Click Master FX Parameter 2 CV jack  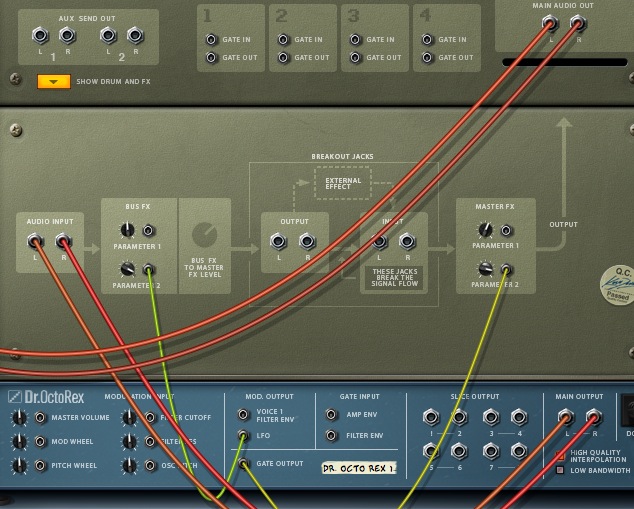point(506,269)
